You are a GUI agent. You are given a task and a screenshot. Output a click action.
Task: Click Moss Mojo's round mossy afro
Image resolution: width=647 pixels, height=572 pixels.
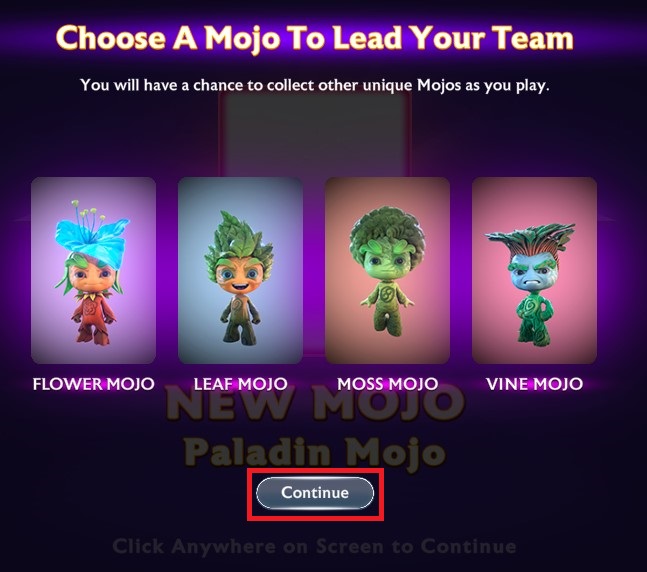(x=387, y=232)
